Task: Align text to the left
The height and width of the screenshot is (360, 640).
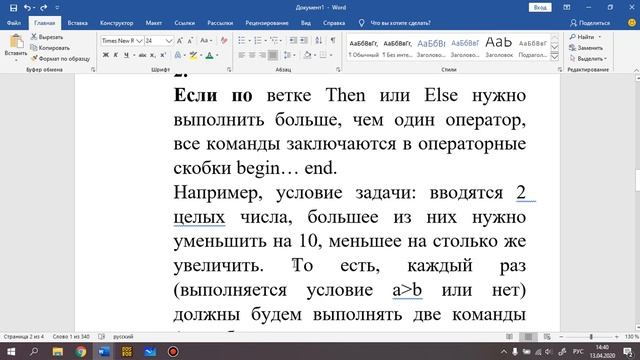Action: click(x=242, y=55)
